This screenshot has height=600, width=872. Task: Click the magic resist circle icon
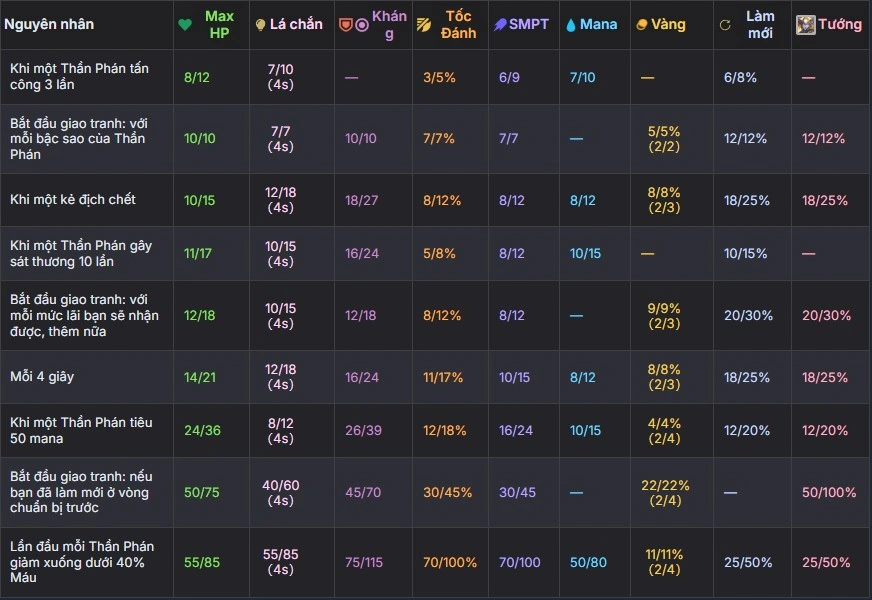click(362, 24)
